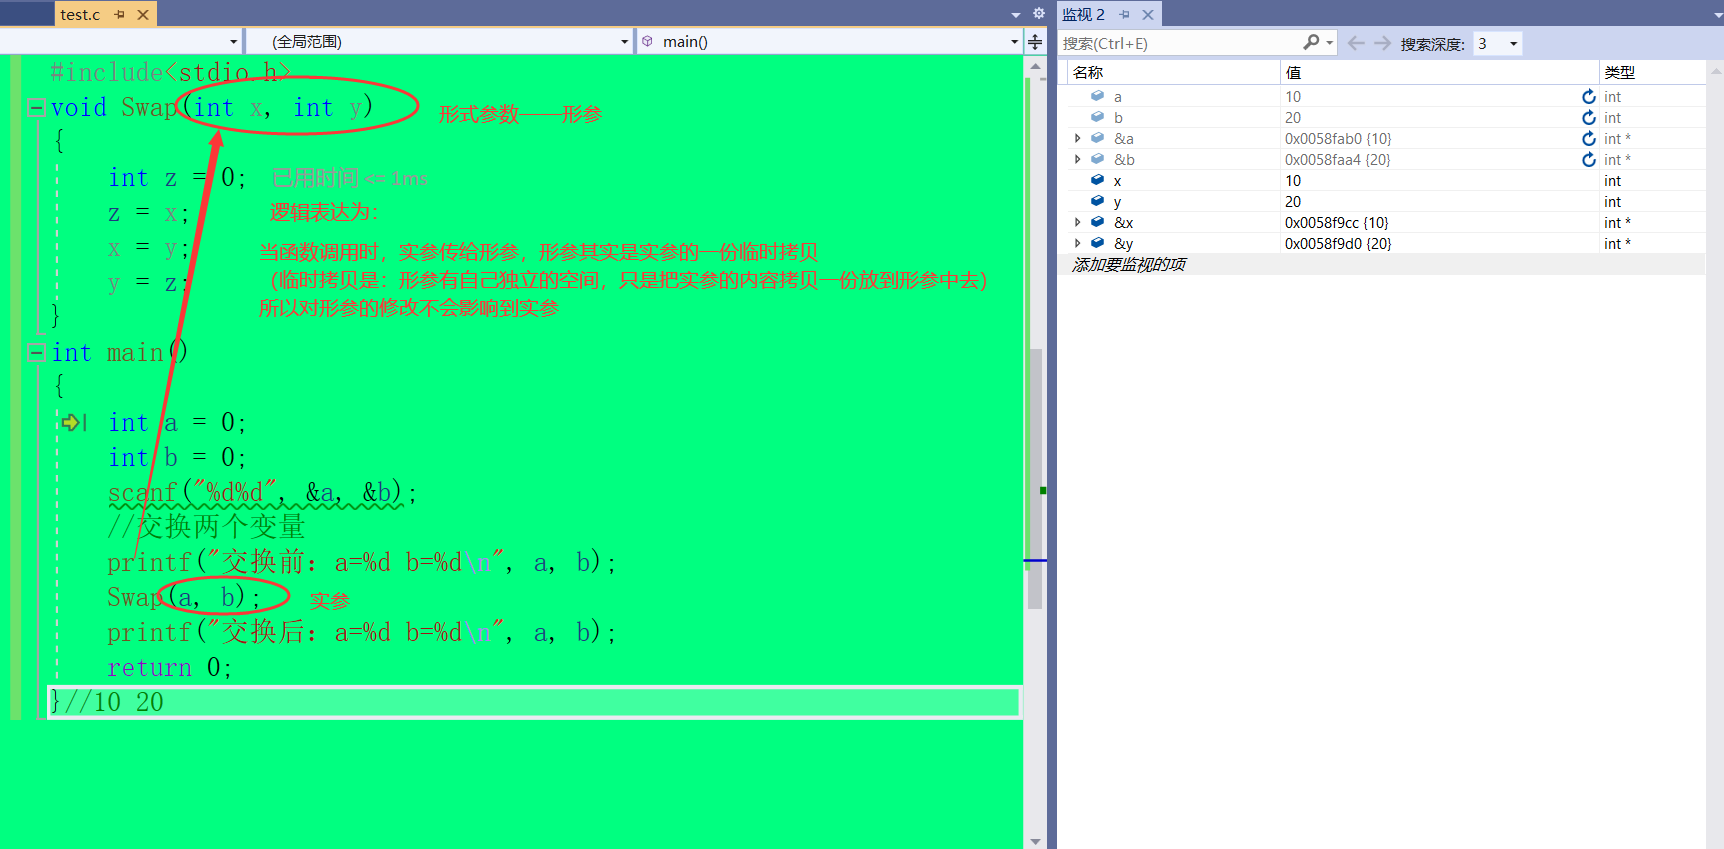Image resolution: width=1724 pixels, height=849 pixels.
Task: Click value 0x0058fab0 {10} cell
Action: point(1338,138)
